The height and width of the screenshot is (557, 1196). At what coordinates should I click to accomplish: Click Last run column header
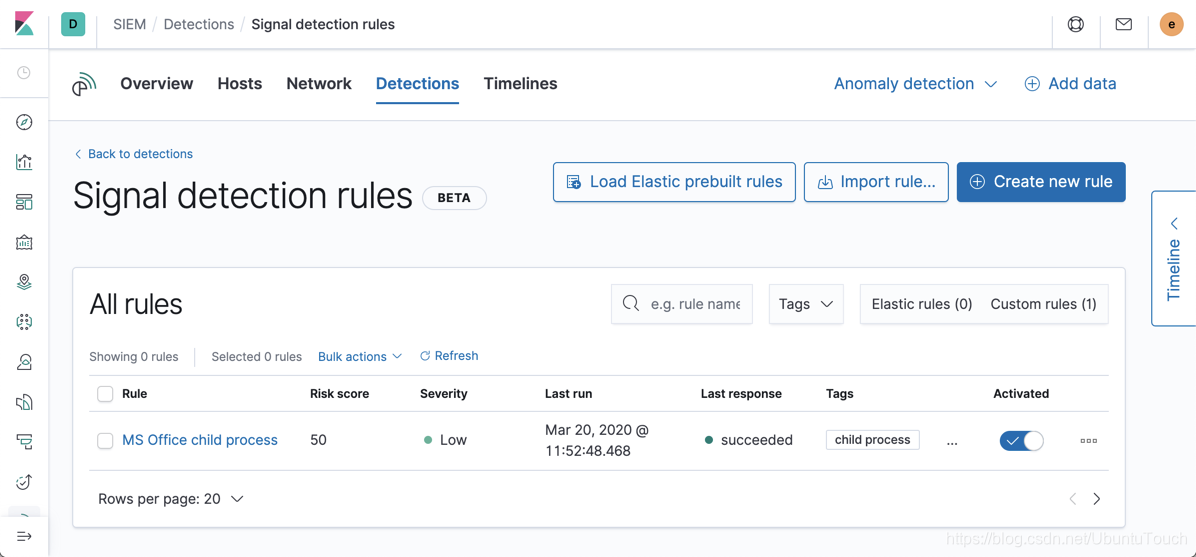click(x=568, y=394)
